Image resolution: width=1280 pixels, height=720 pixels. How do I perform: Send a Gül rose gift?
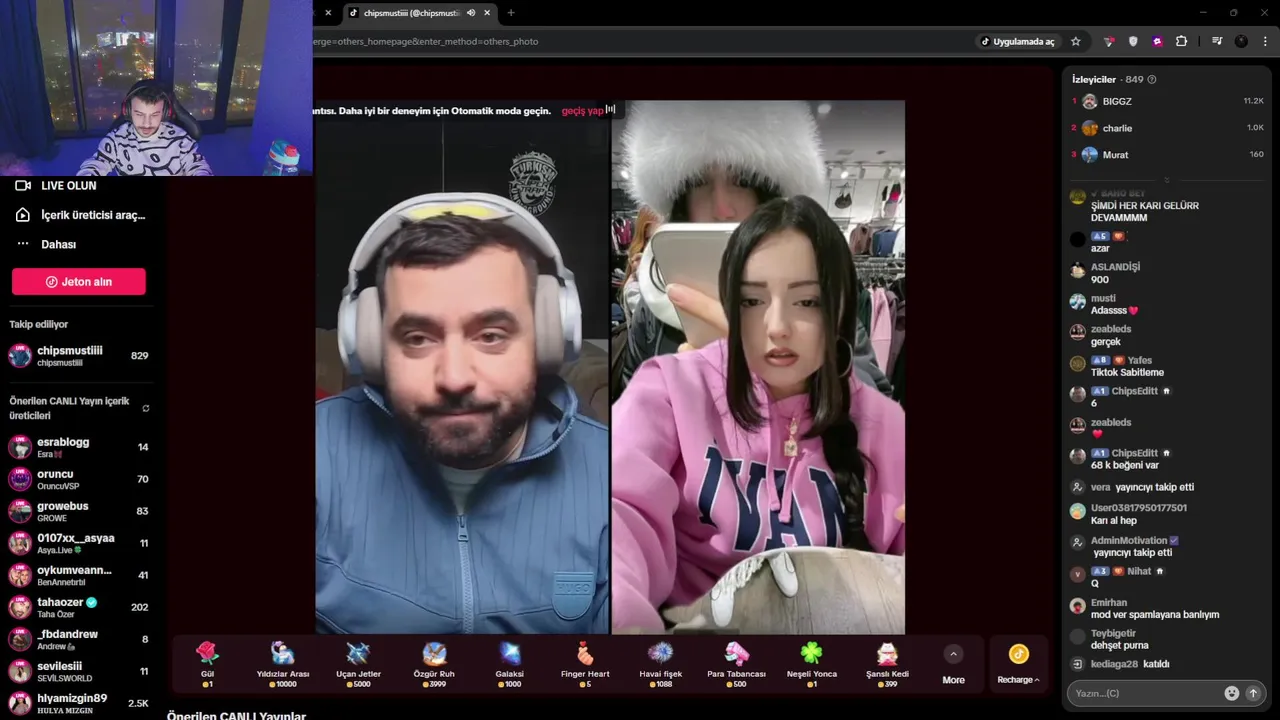click(207, 665)
